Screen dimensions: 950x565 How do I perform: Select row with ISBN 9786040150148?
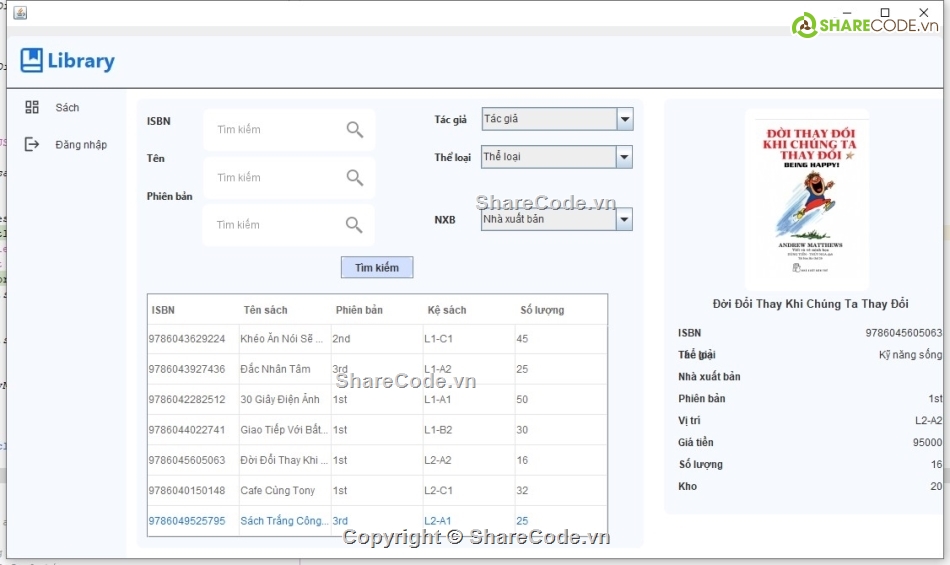377,491
